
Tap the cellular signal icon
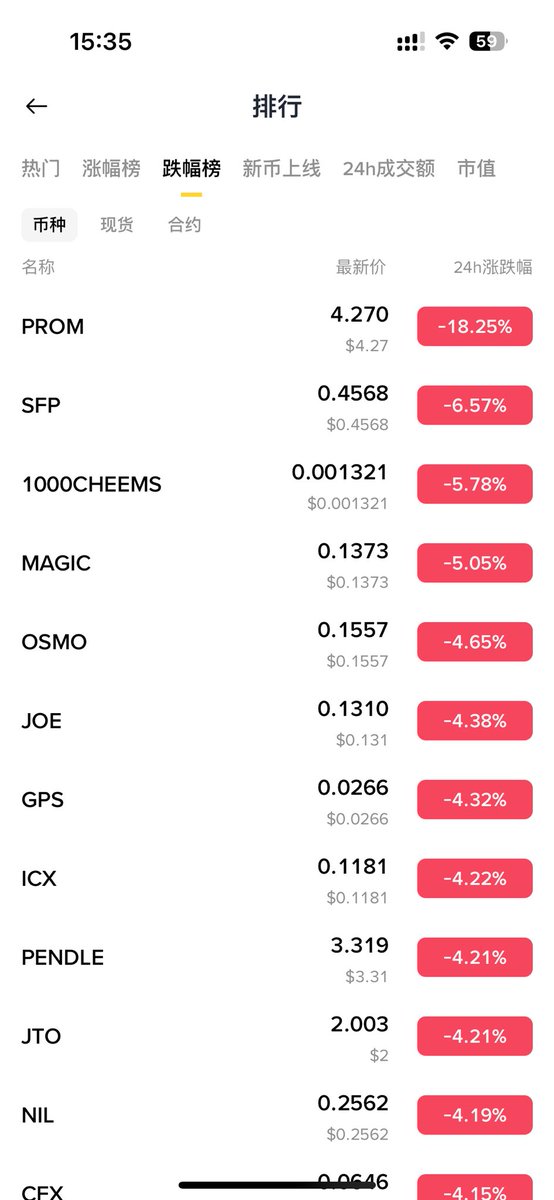coord(409,42)
